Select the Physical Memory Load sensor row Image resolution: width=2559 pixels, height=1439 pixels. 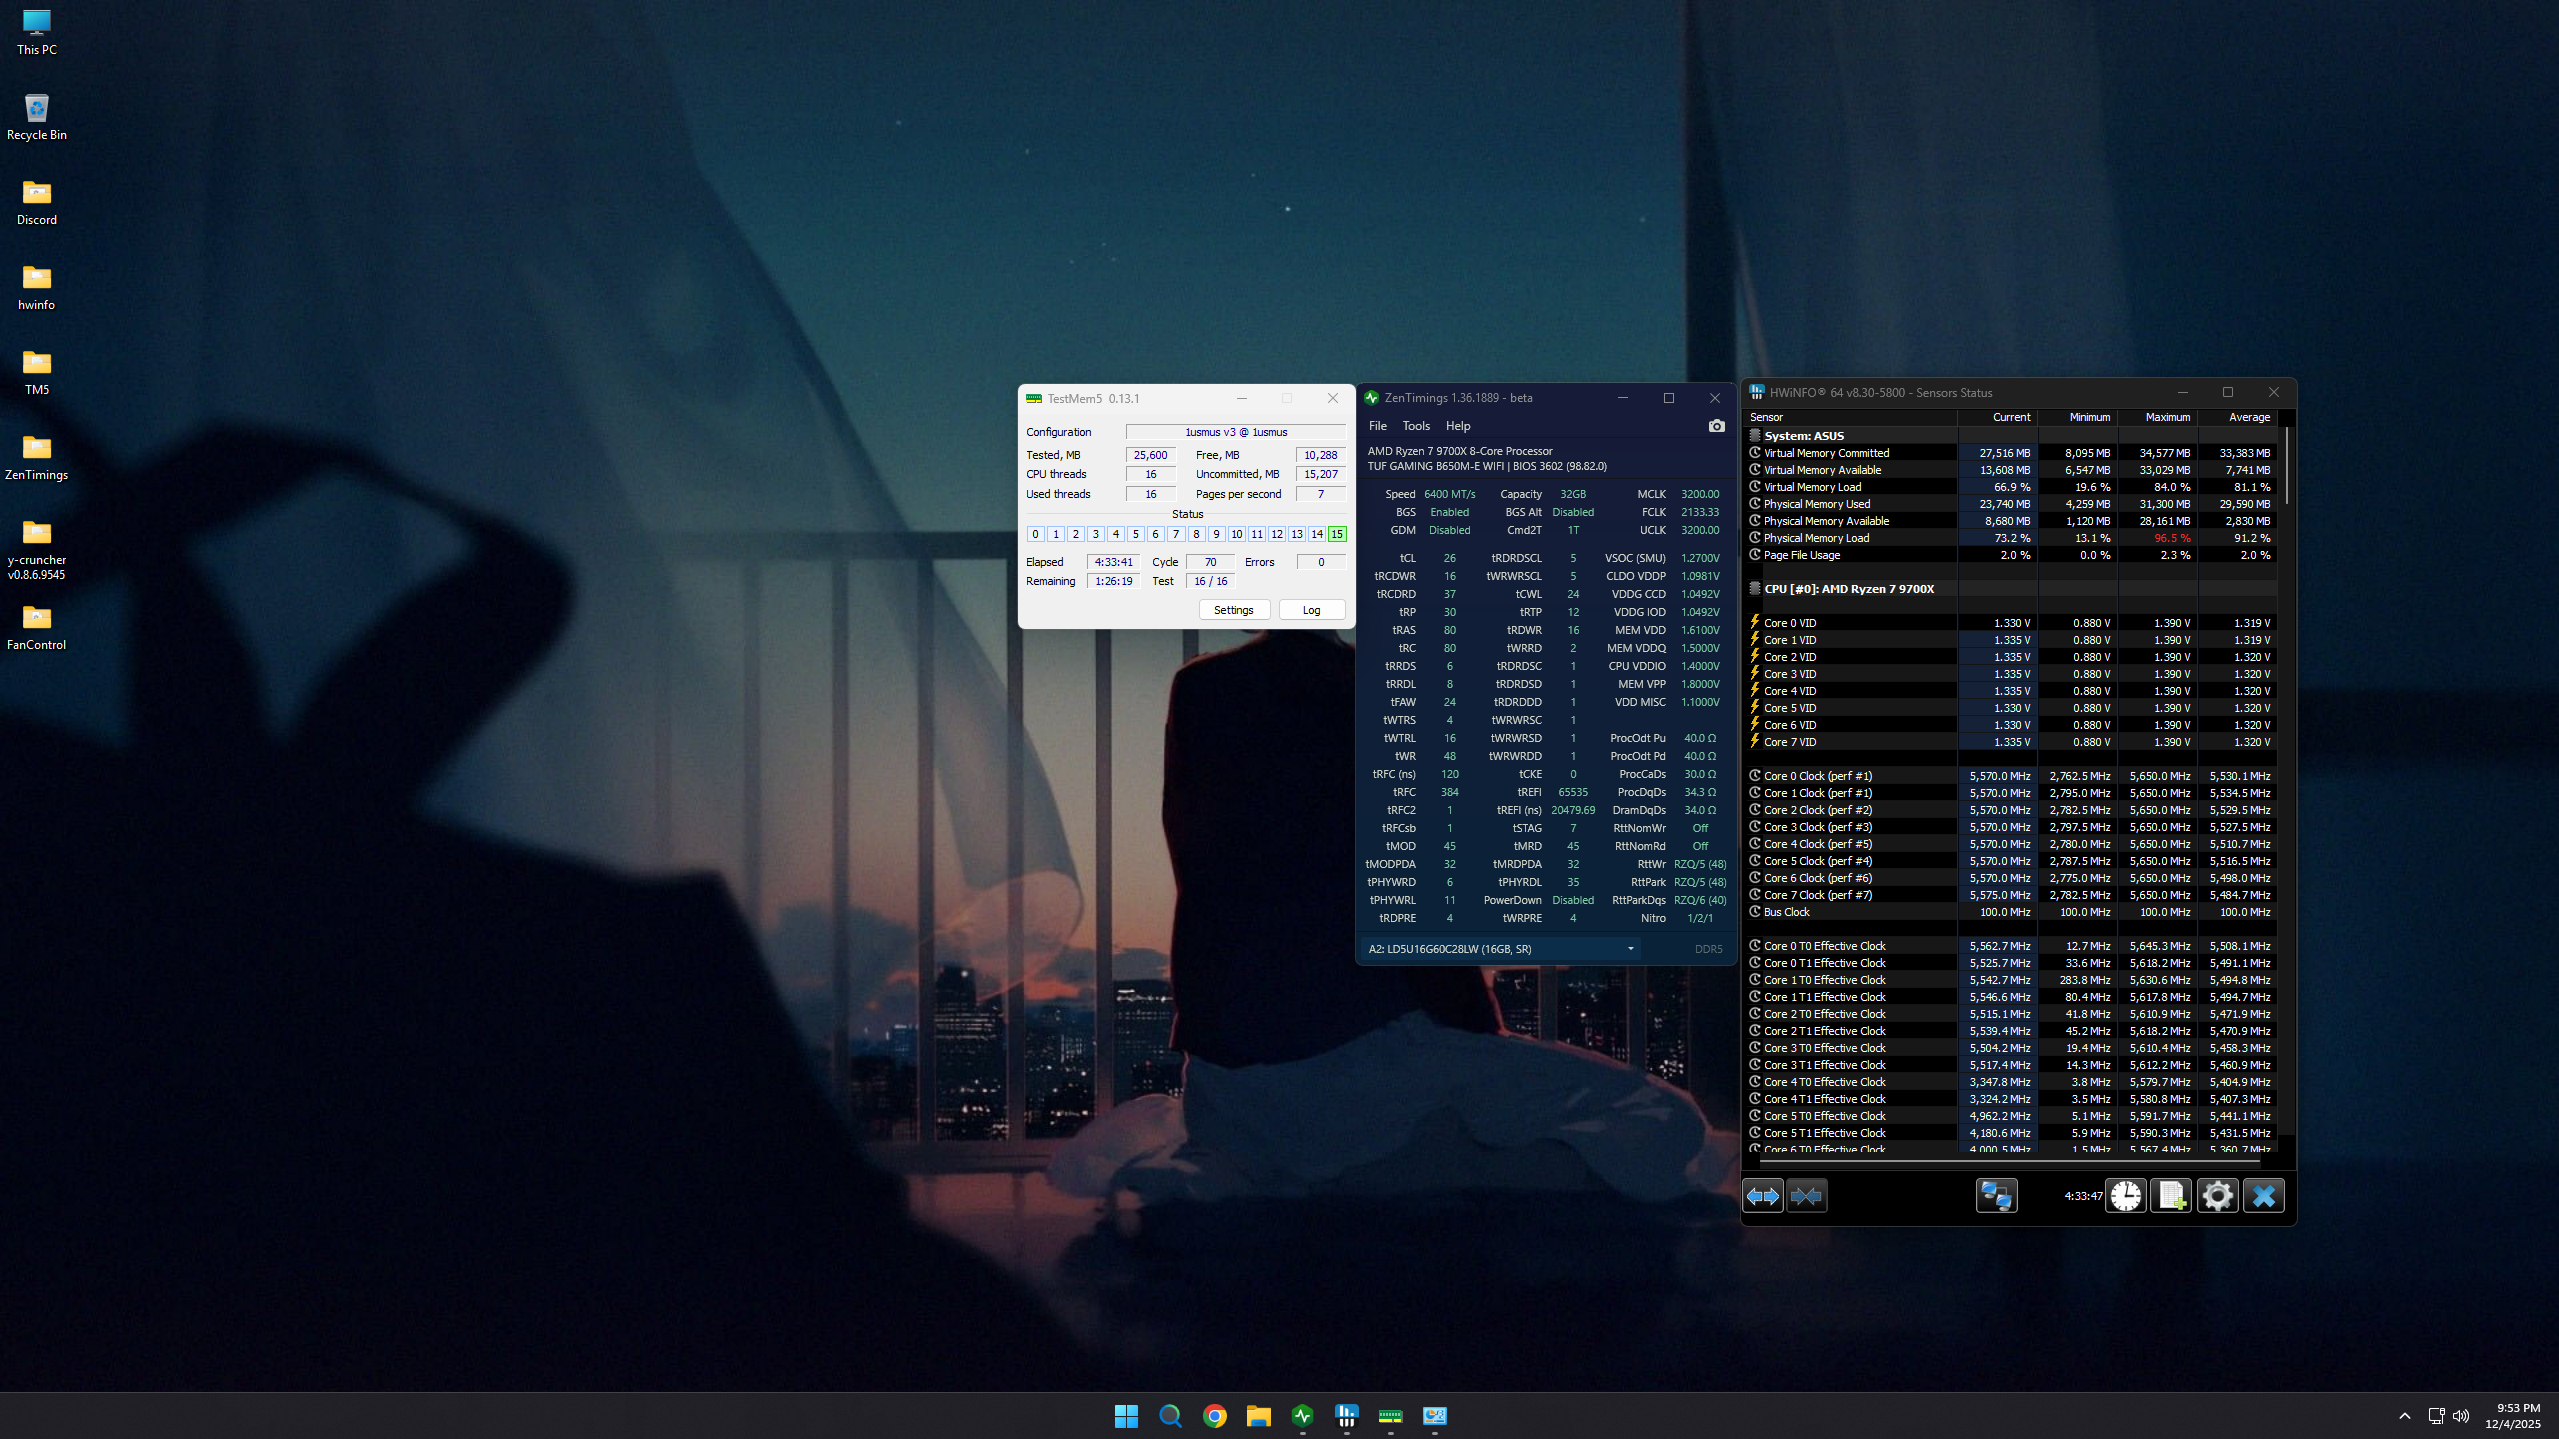(2012, 538)
